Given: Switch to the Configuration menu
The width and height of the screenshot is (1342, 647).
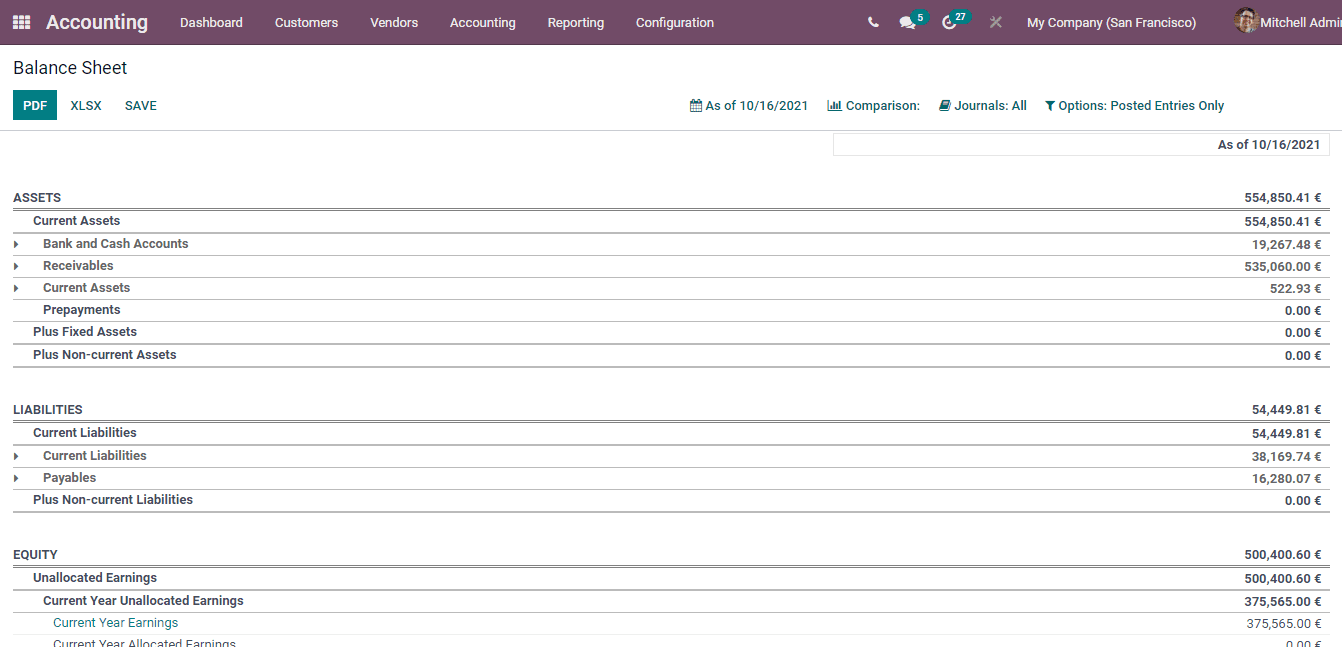Looking at the screenshot, I should point(674,22).
